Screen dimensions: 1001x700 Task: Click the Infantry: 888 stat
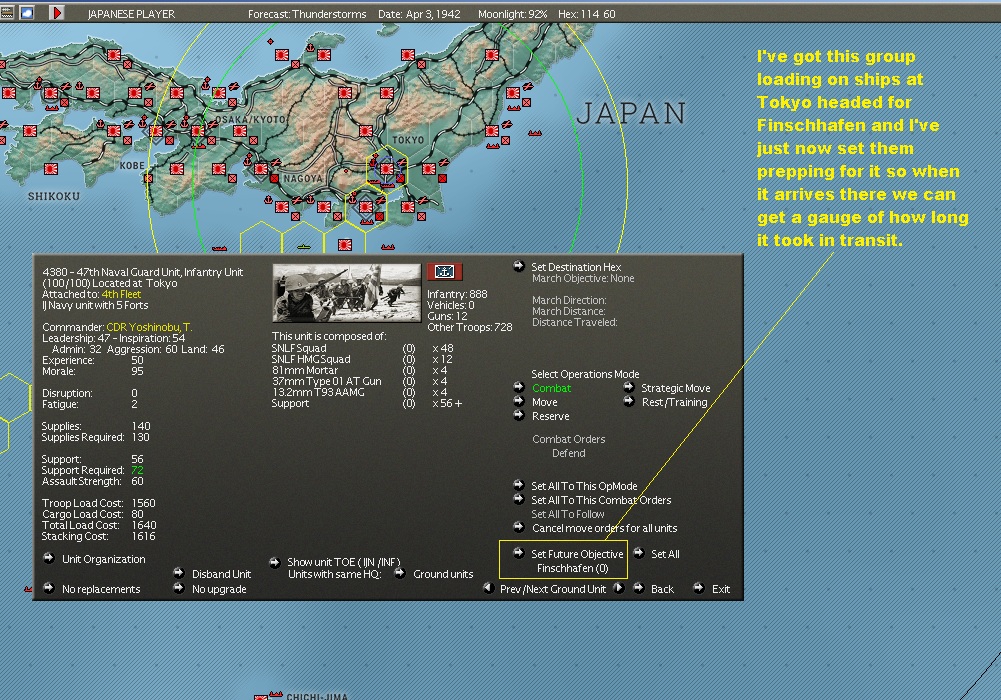[x=457, y=294]
